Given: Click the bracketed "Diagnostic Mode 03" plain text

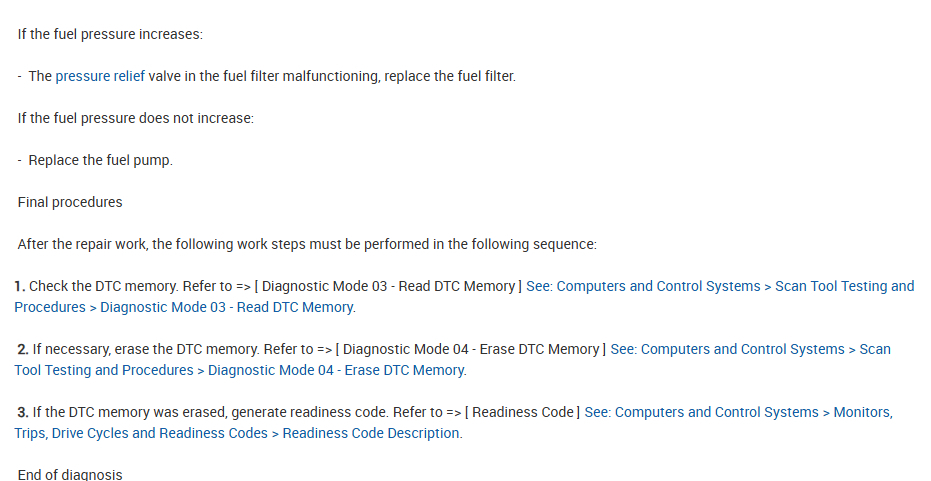Looking at the screenshot, I should (x=388, y=286).
